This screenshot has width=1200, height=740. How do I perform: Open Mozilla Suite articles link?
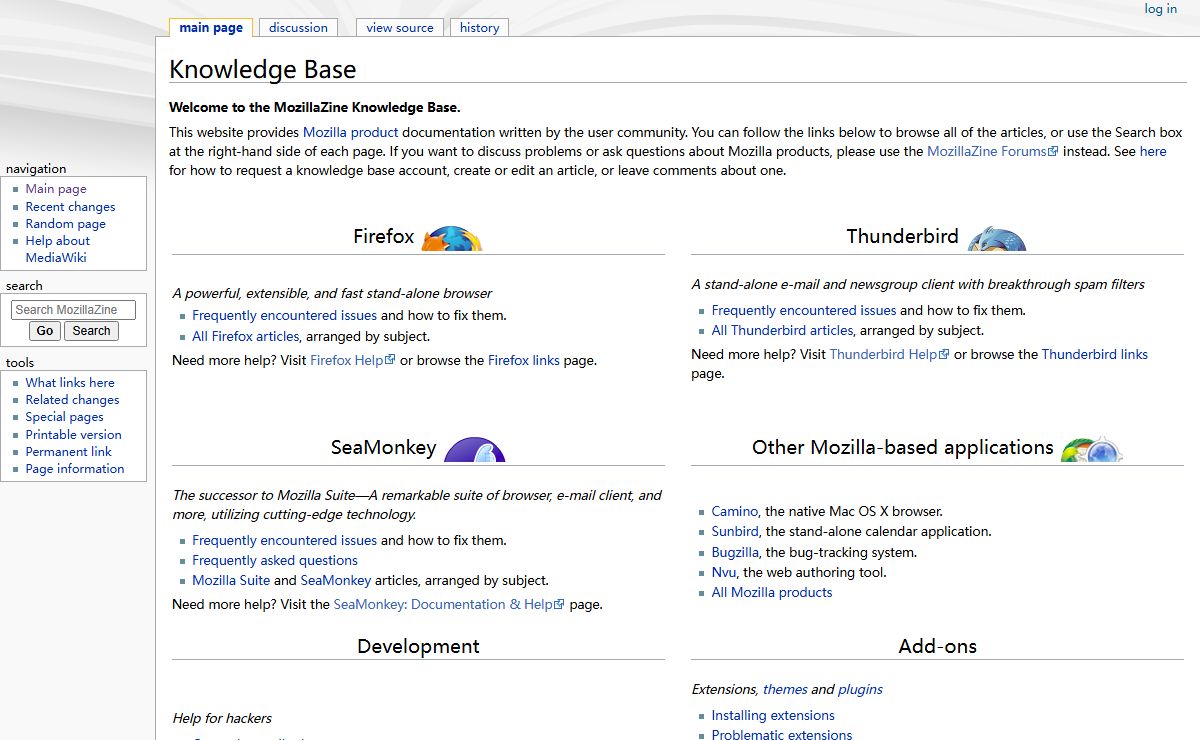click(231, 581)
